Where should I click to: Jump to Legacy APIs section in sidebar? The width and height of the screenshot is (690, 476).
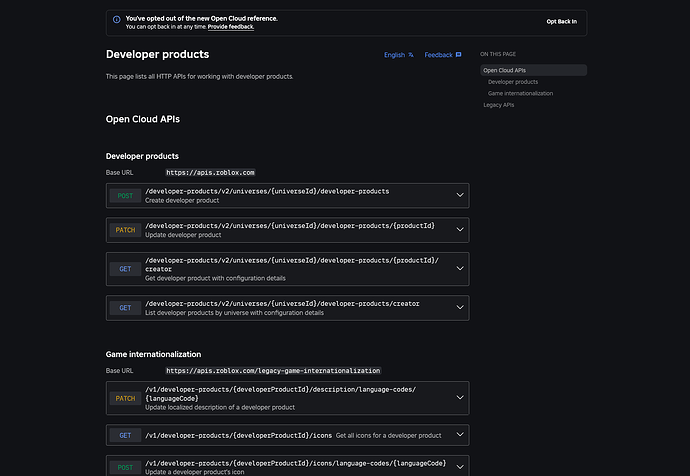click(x=499, y=105)
